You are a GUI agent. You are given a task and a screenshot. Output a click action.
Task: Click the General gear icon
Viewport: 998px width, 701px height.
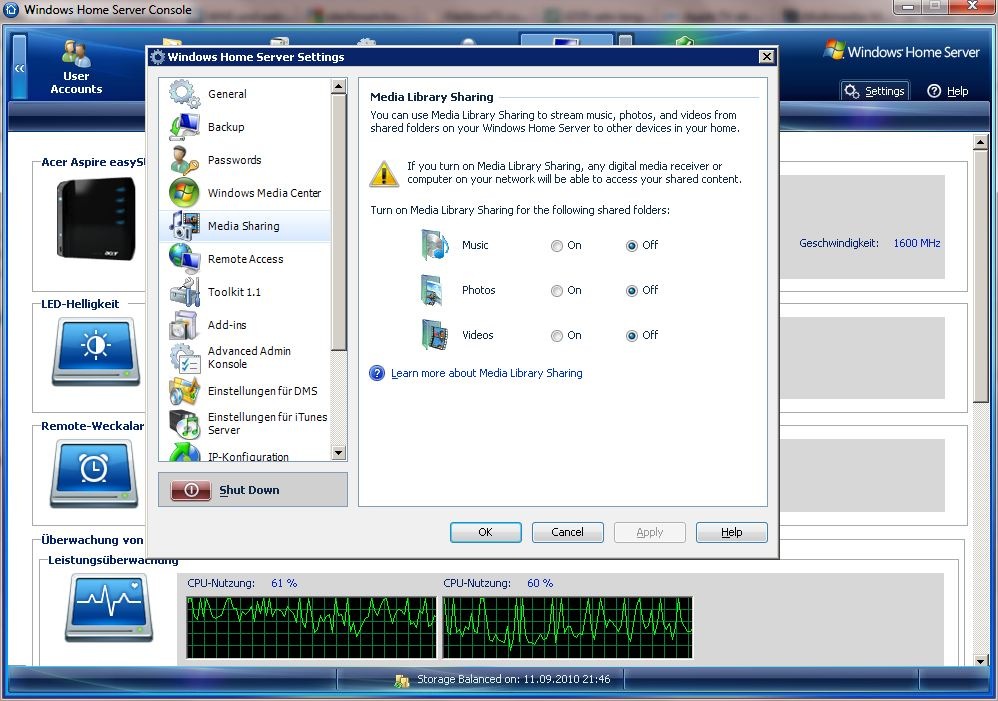pos(185,94)
